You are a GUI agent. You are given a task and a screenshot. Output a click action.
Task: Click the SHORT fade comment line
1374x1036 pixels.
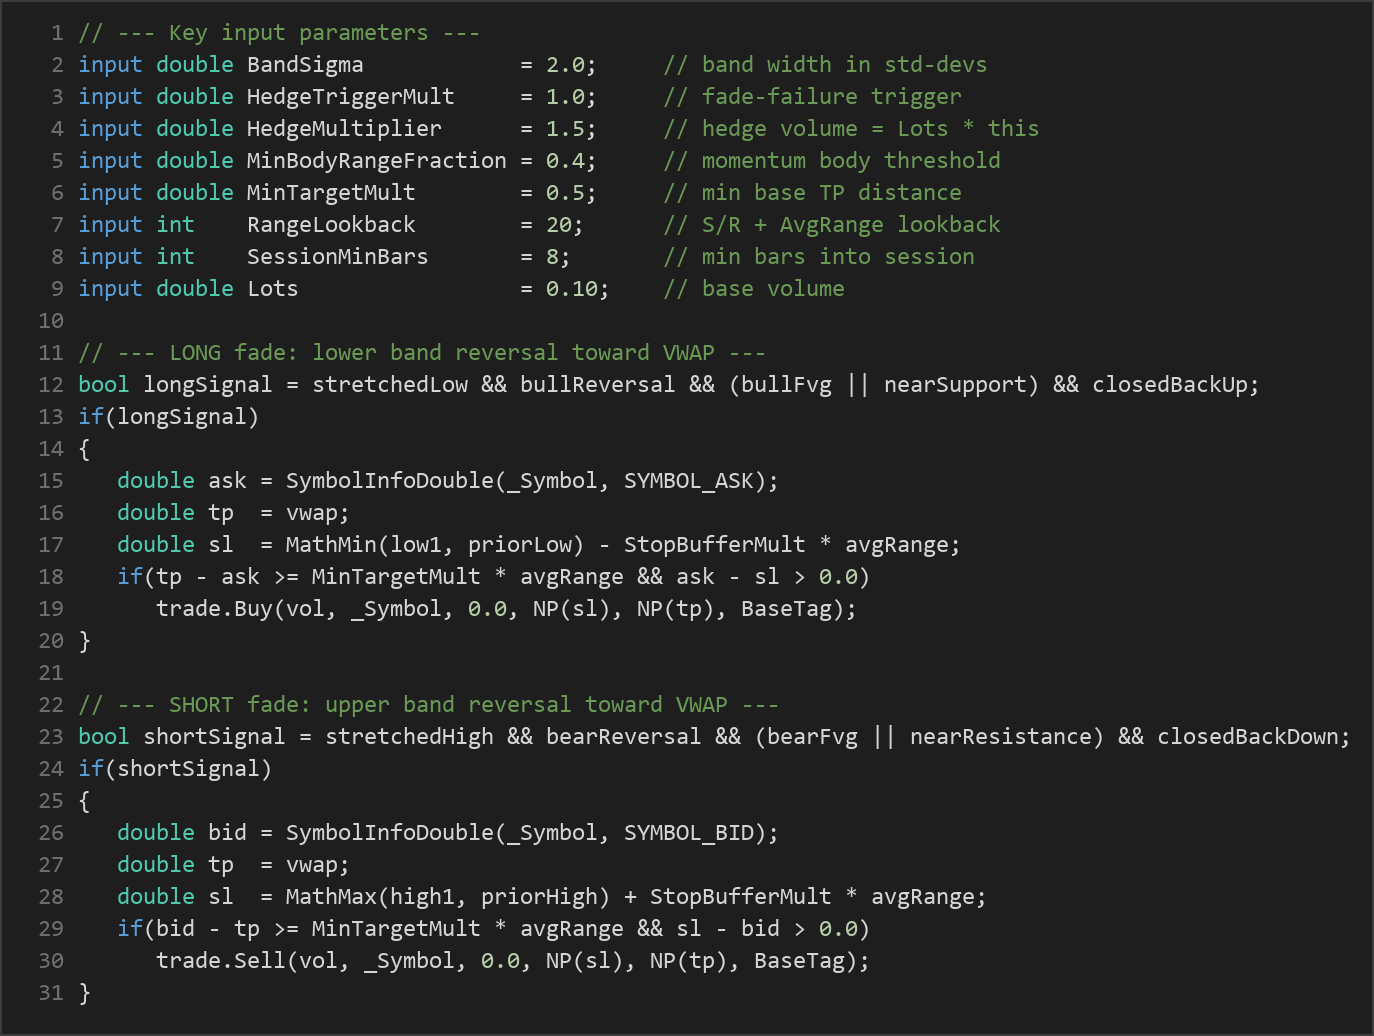[x=428, y=705]
